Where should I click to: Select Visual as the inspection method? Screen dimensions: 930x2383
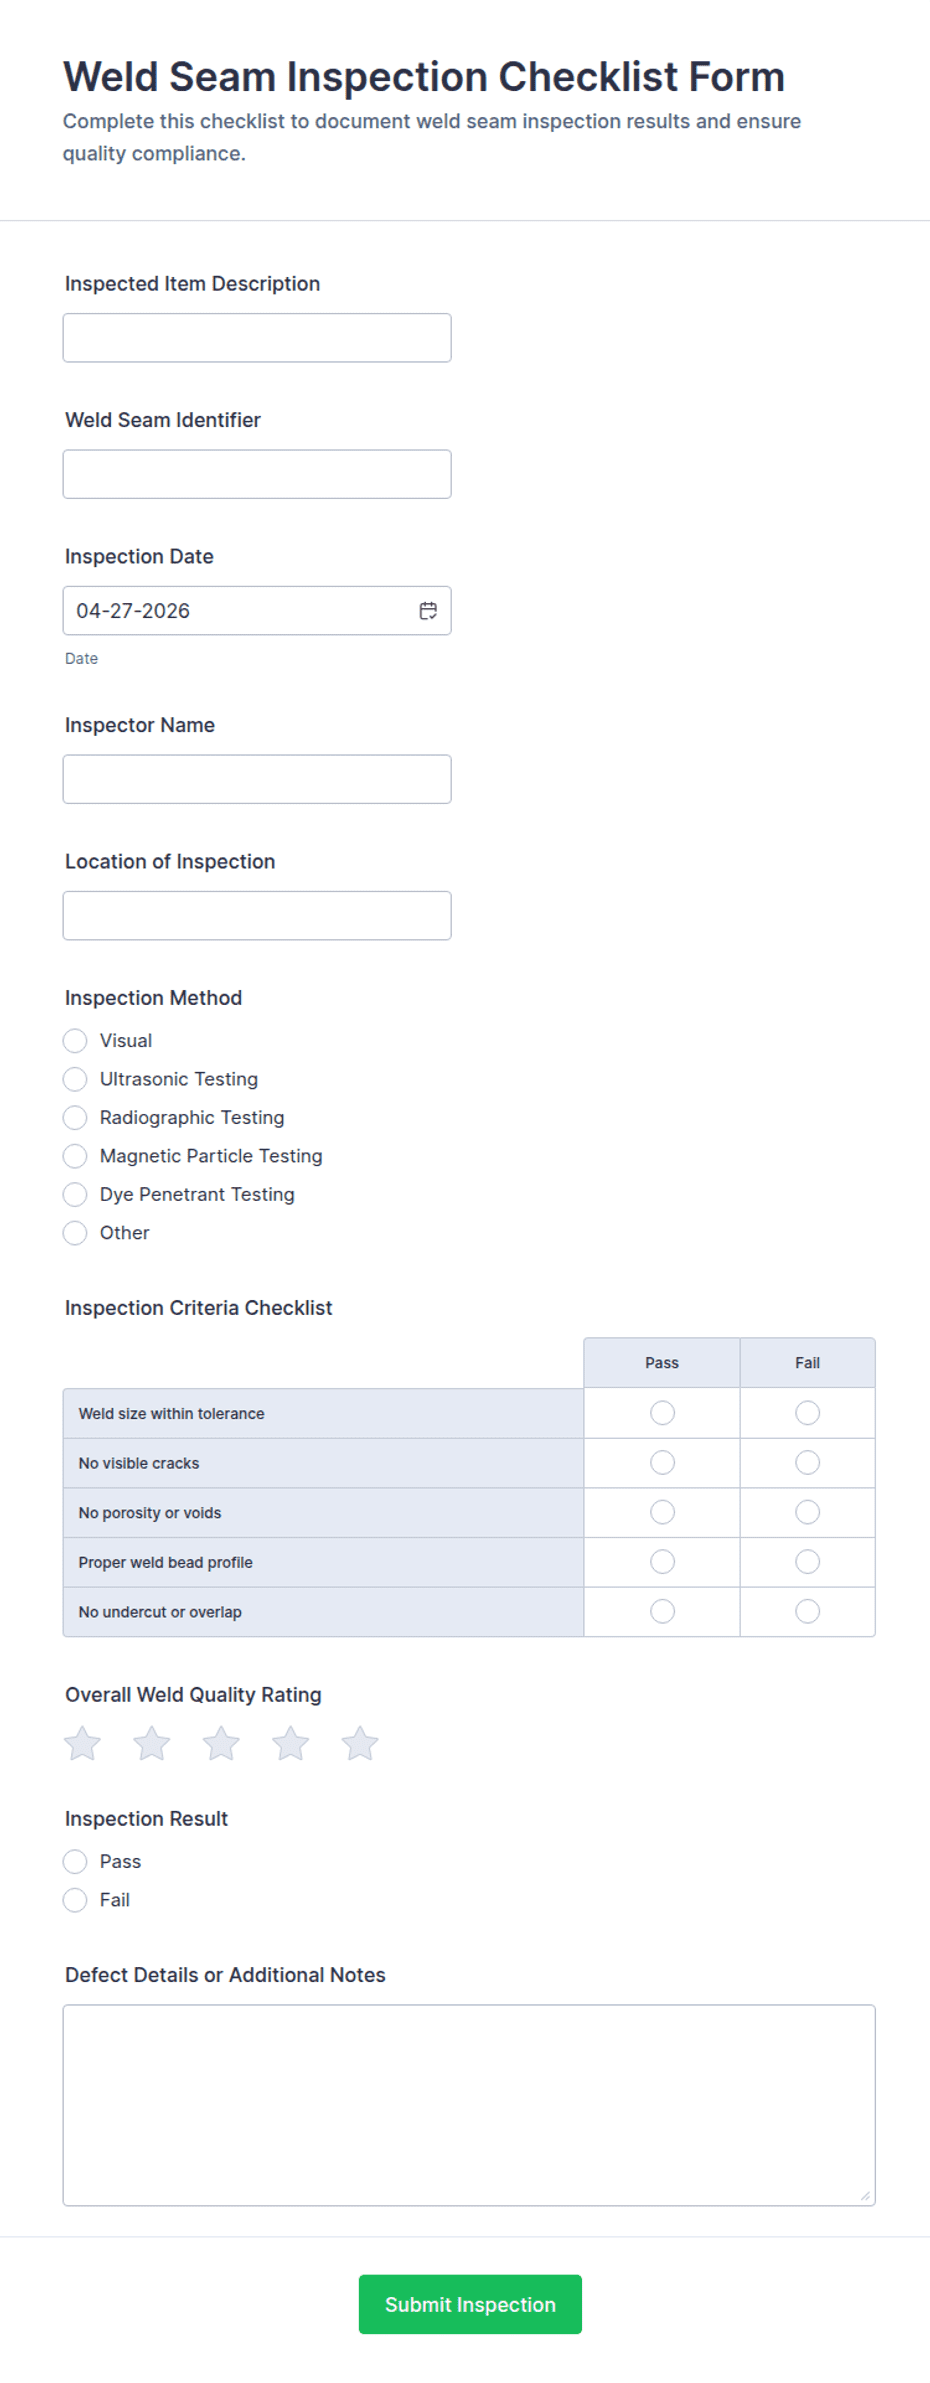click(75, 1040)
